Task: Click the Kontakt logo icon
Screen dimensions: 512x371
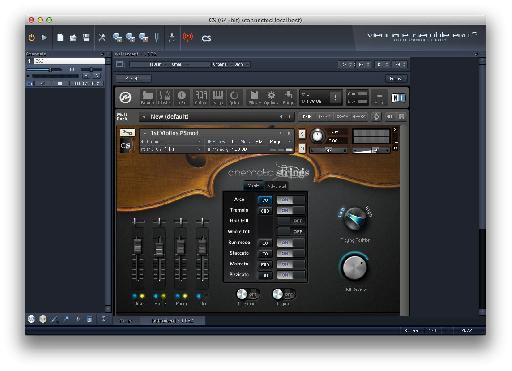Action: pyautogui.click(x=125, y=97)
